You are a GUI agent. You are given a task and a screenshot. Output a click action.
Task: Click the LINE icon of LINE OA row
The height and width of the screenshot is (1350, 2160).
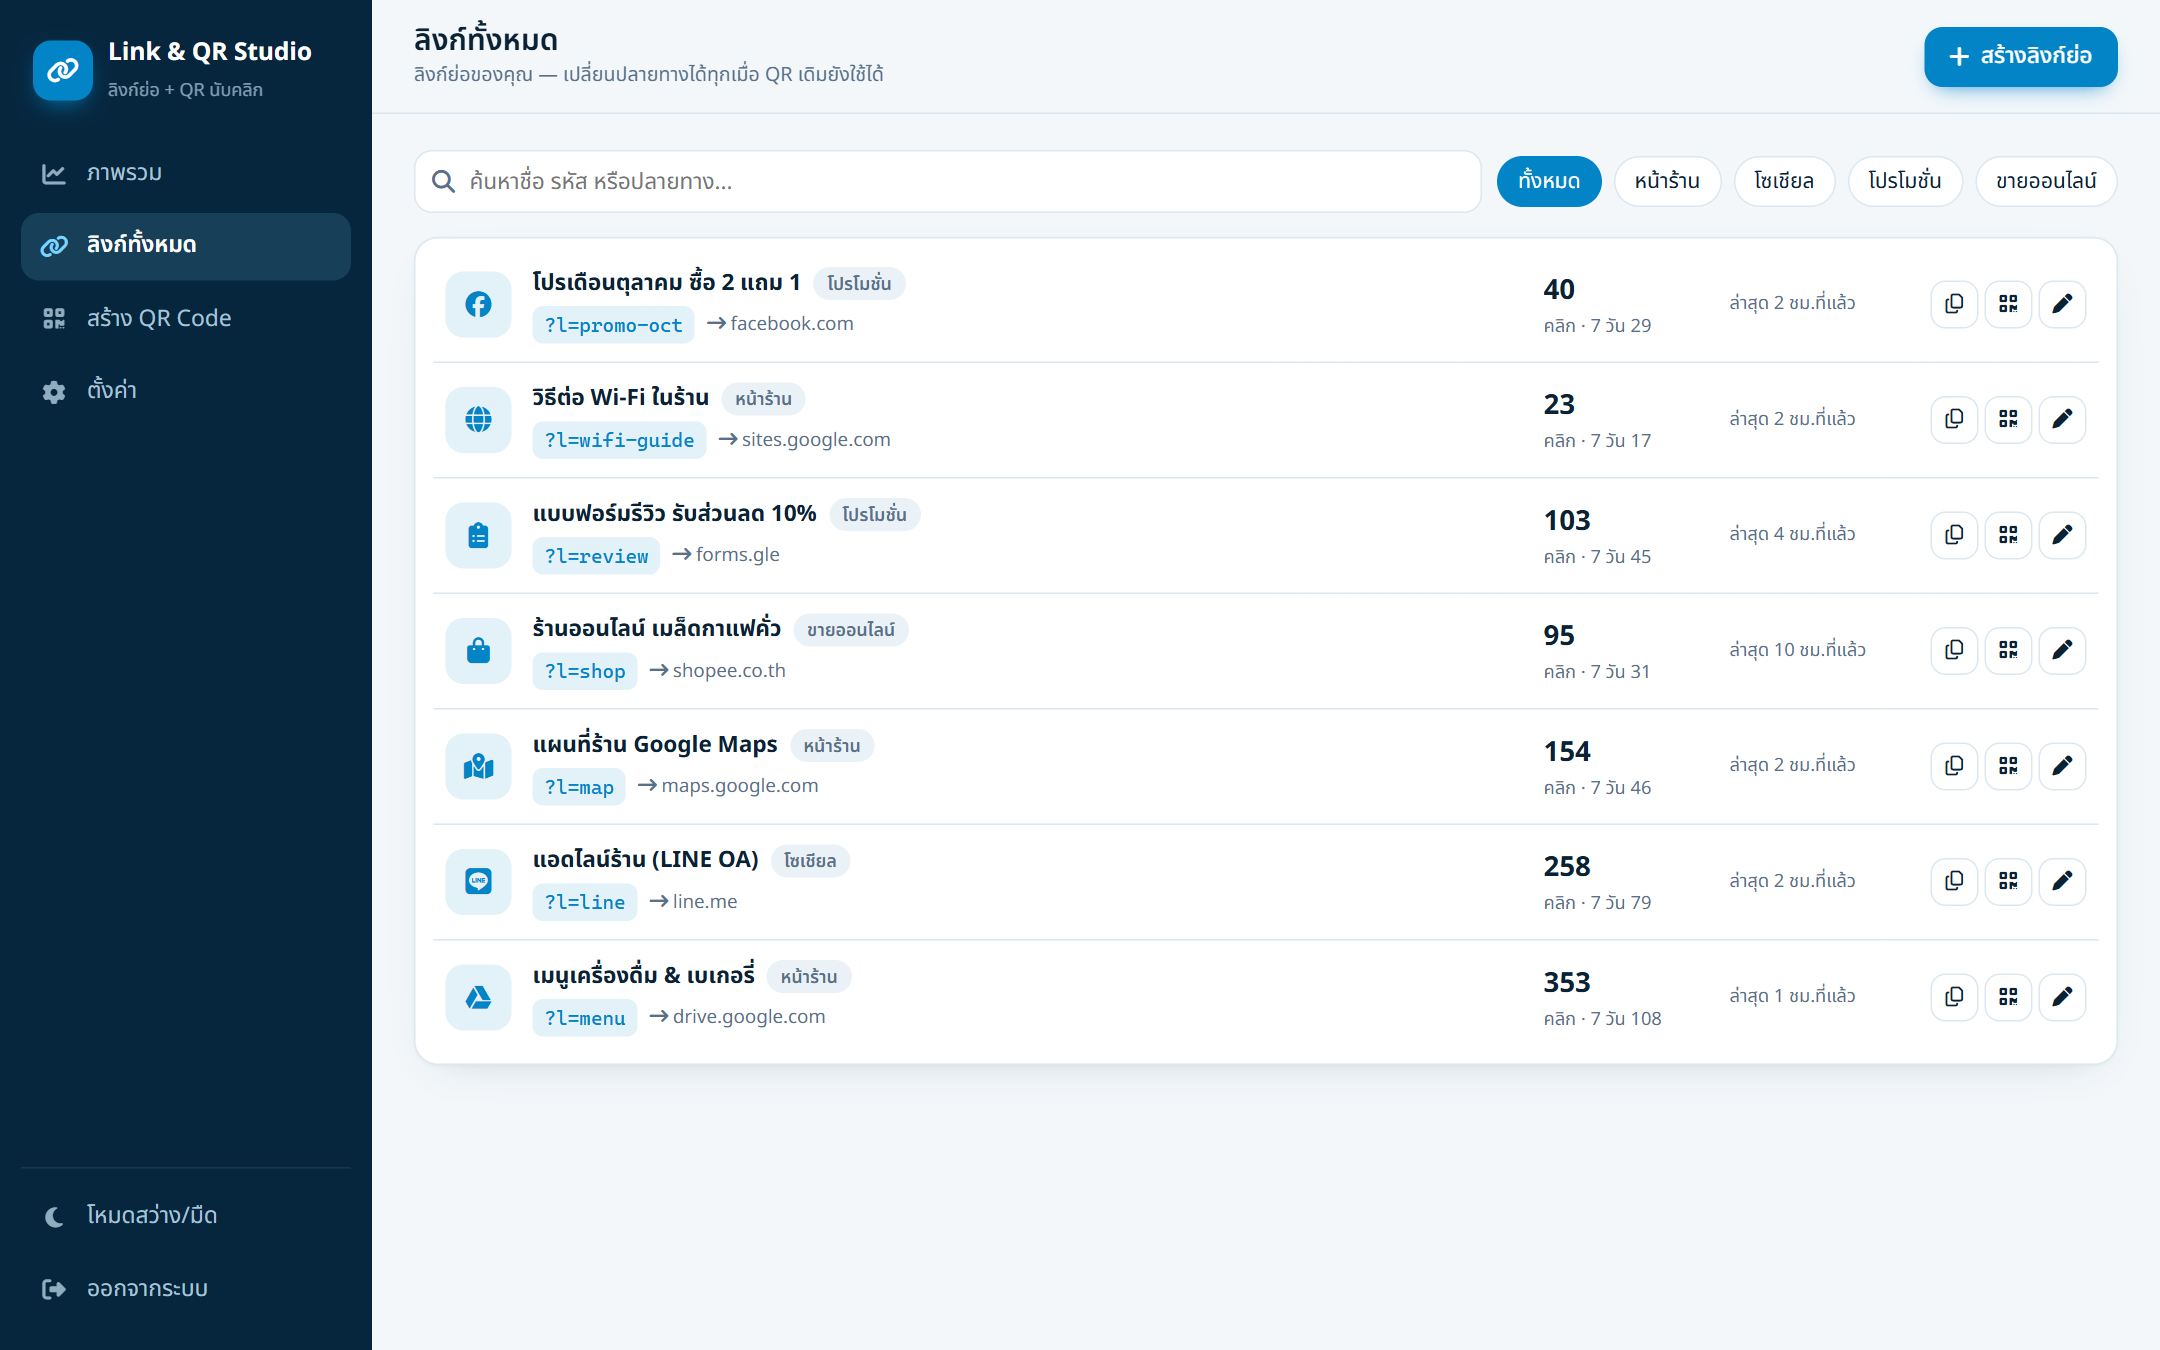pyautogui.click(x=479, y=881)
